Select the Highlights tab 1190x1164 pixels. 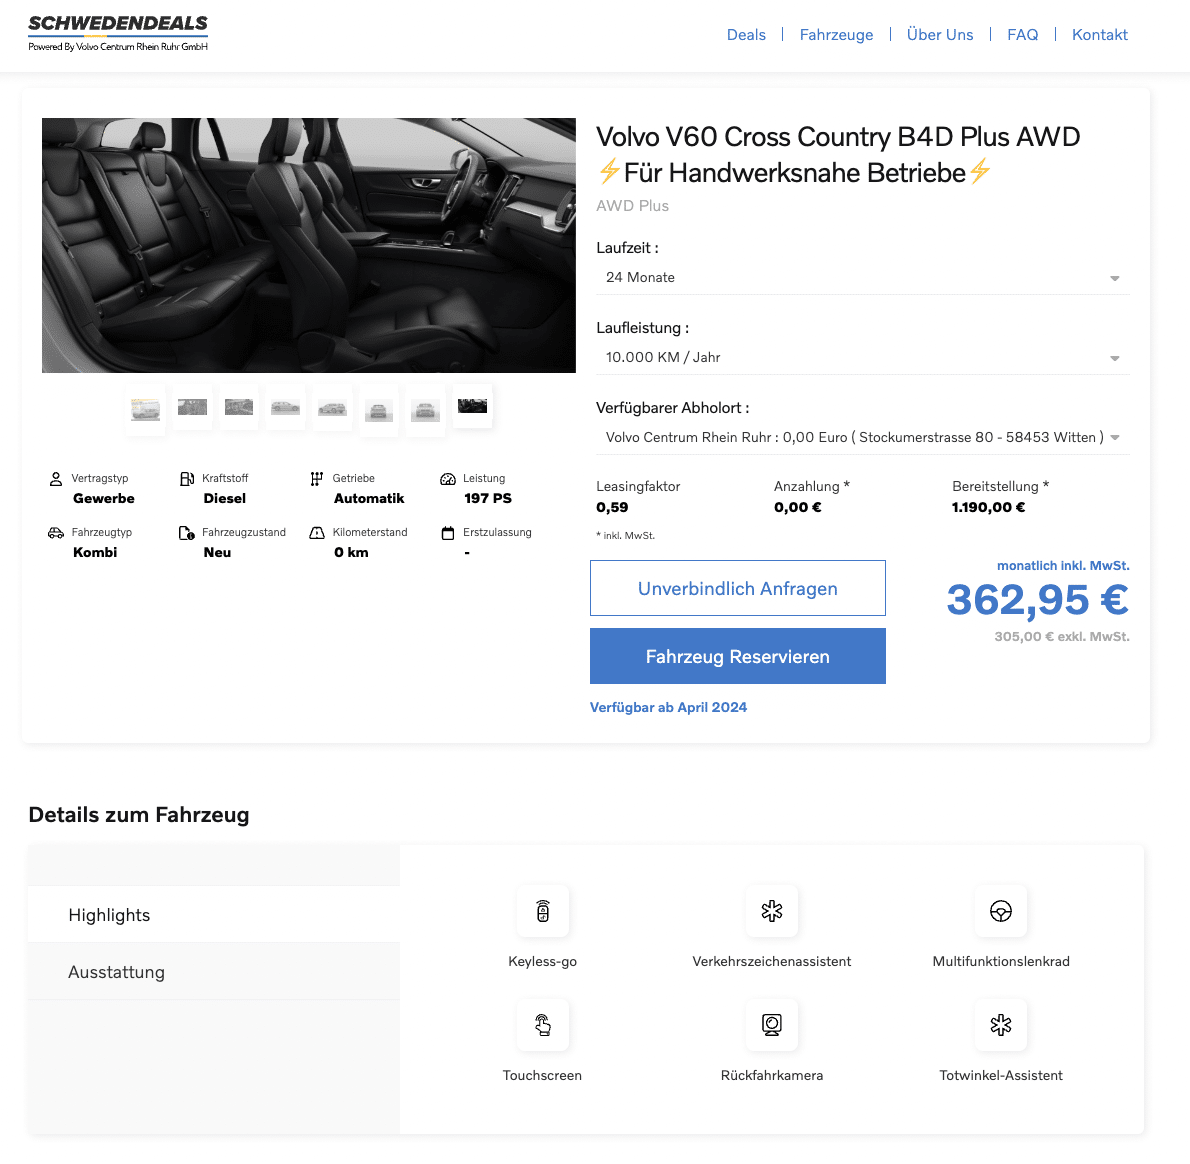pyautogui.click(x=214, y=915)
